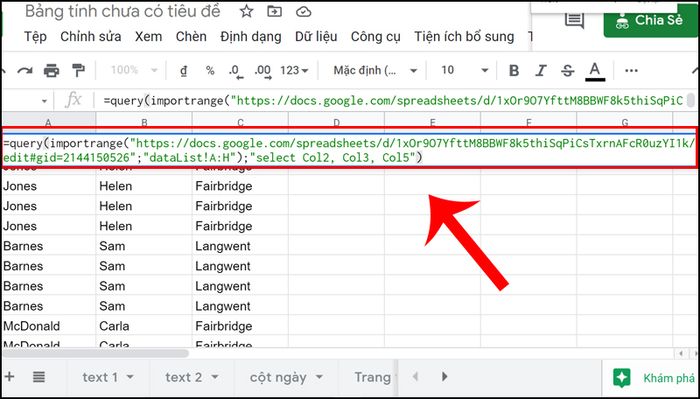The image size is (700, 399).
Task: Click the horizontal scrollbar thumb
Action: pos(95,353)
